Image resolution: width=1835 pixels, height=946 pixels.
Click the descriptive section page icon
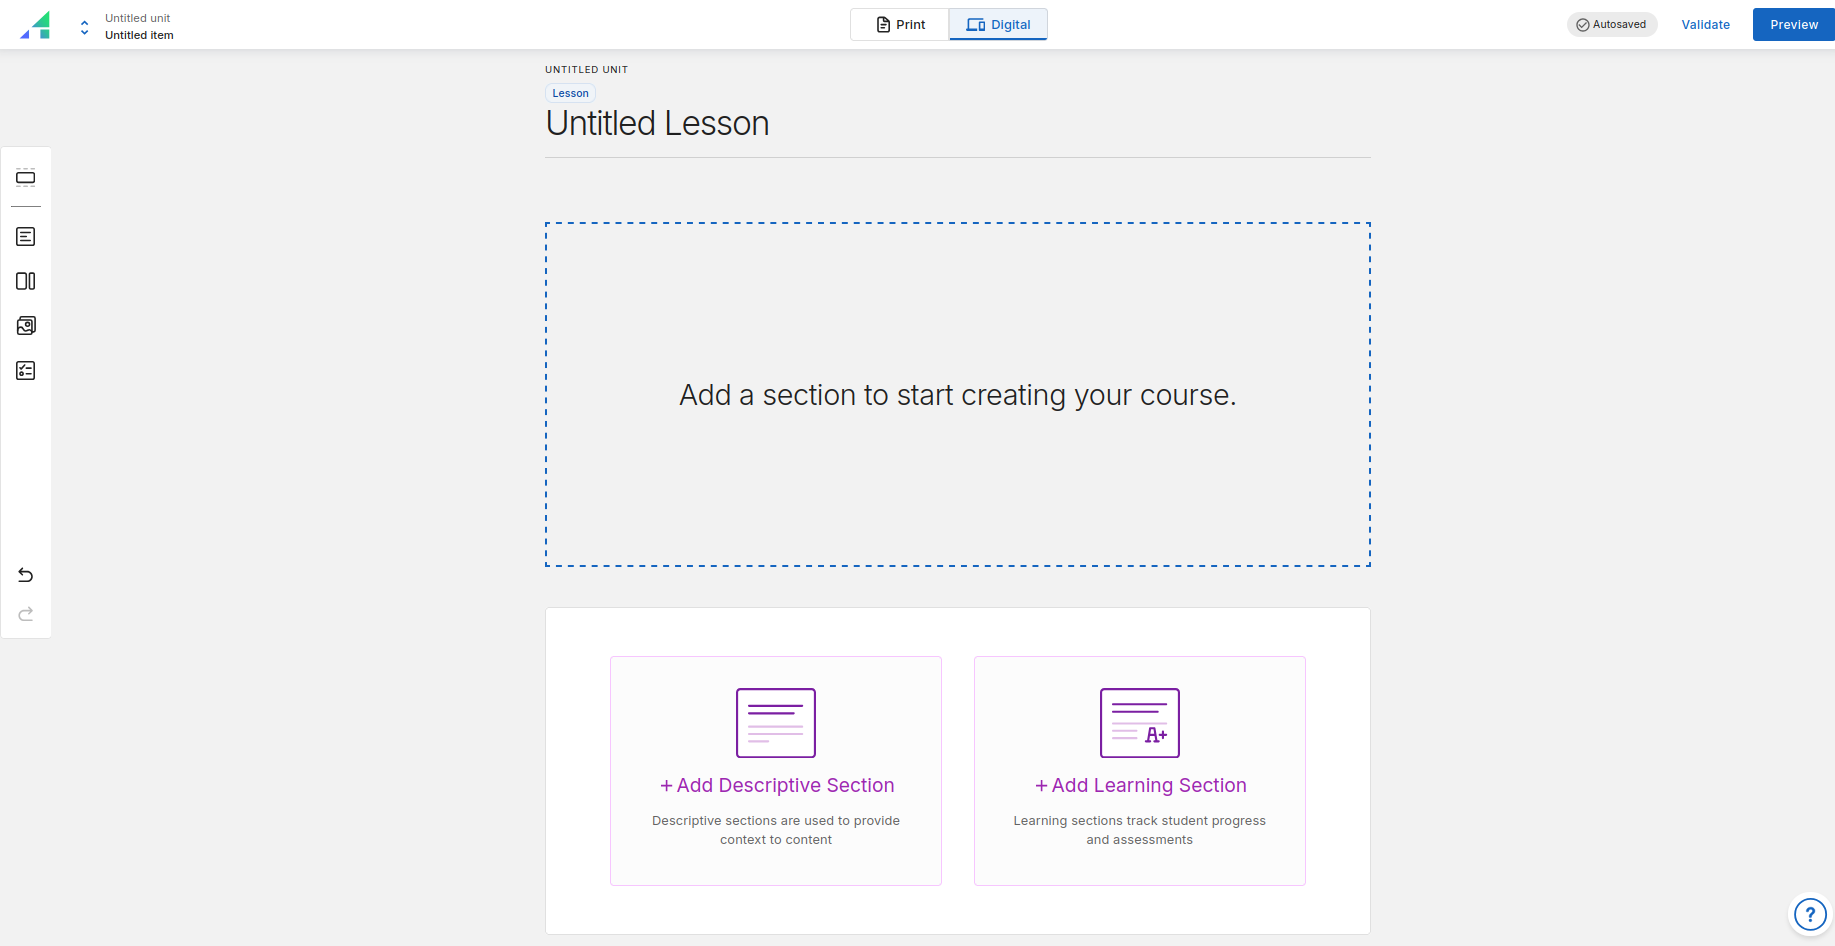click(x=776, y=723)
